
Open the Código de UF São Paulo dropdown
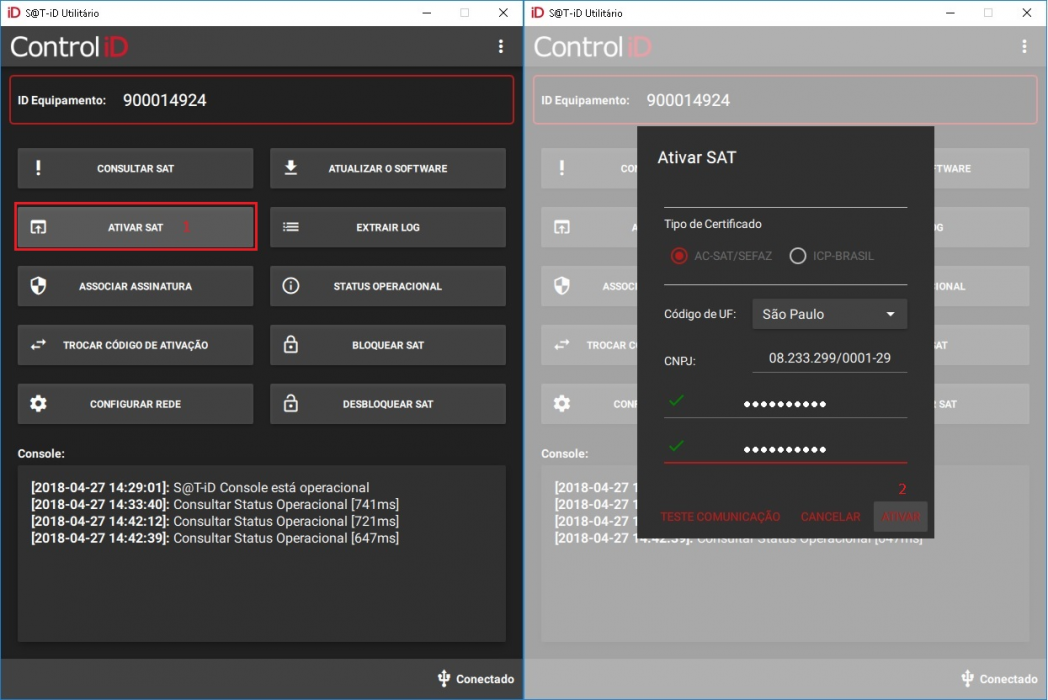click(x=829, y=314)
